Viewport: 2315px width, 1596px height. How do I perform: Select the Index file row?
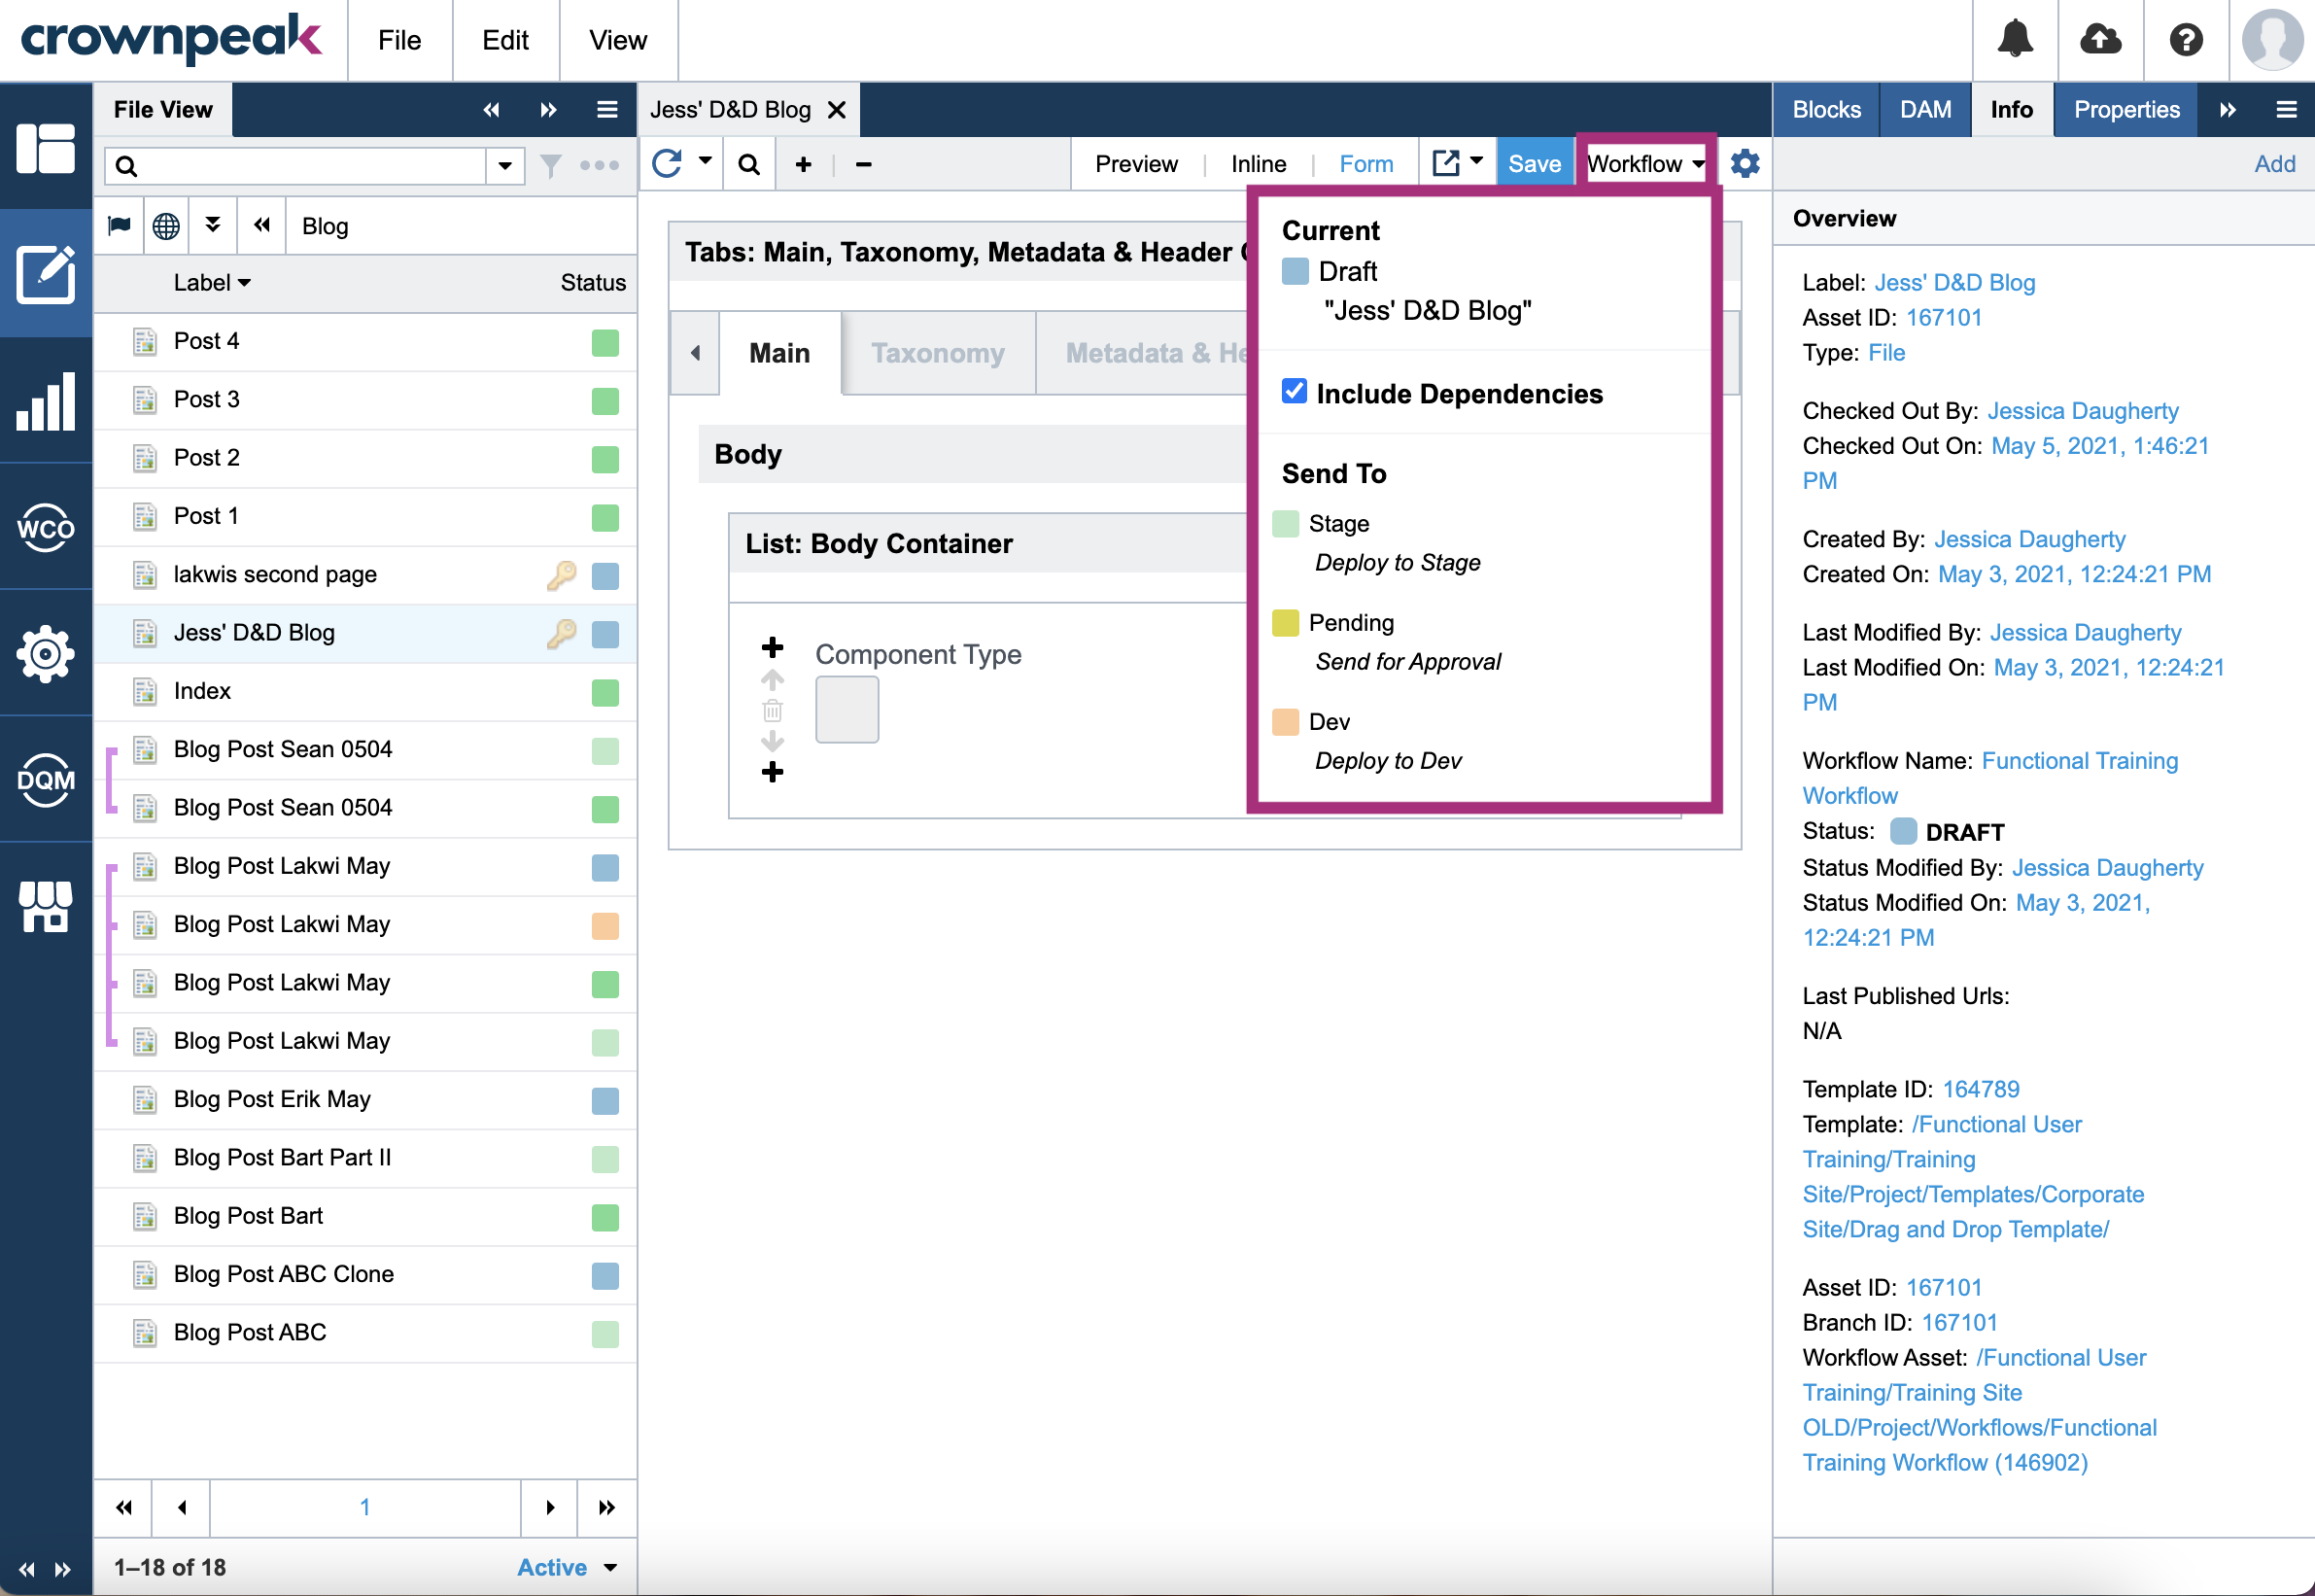(x=366, y=692)
